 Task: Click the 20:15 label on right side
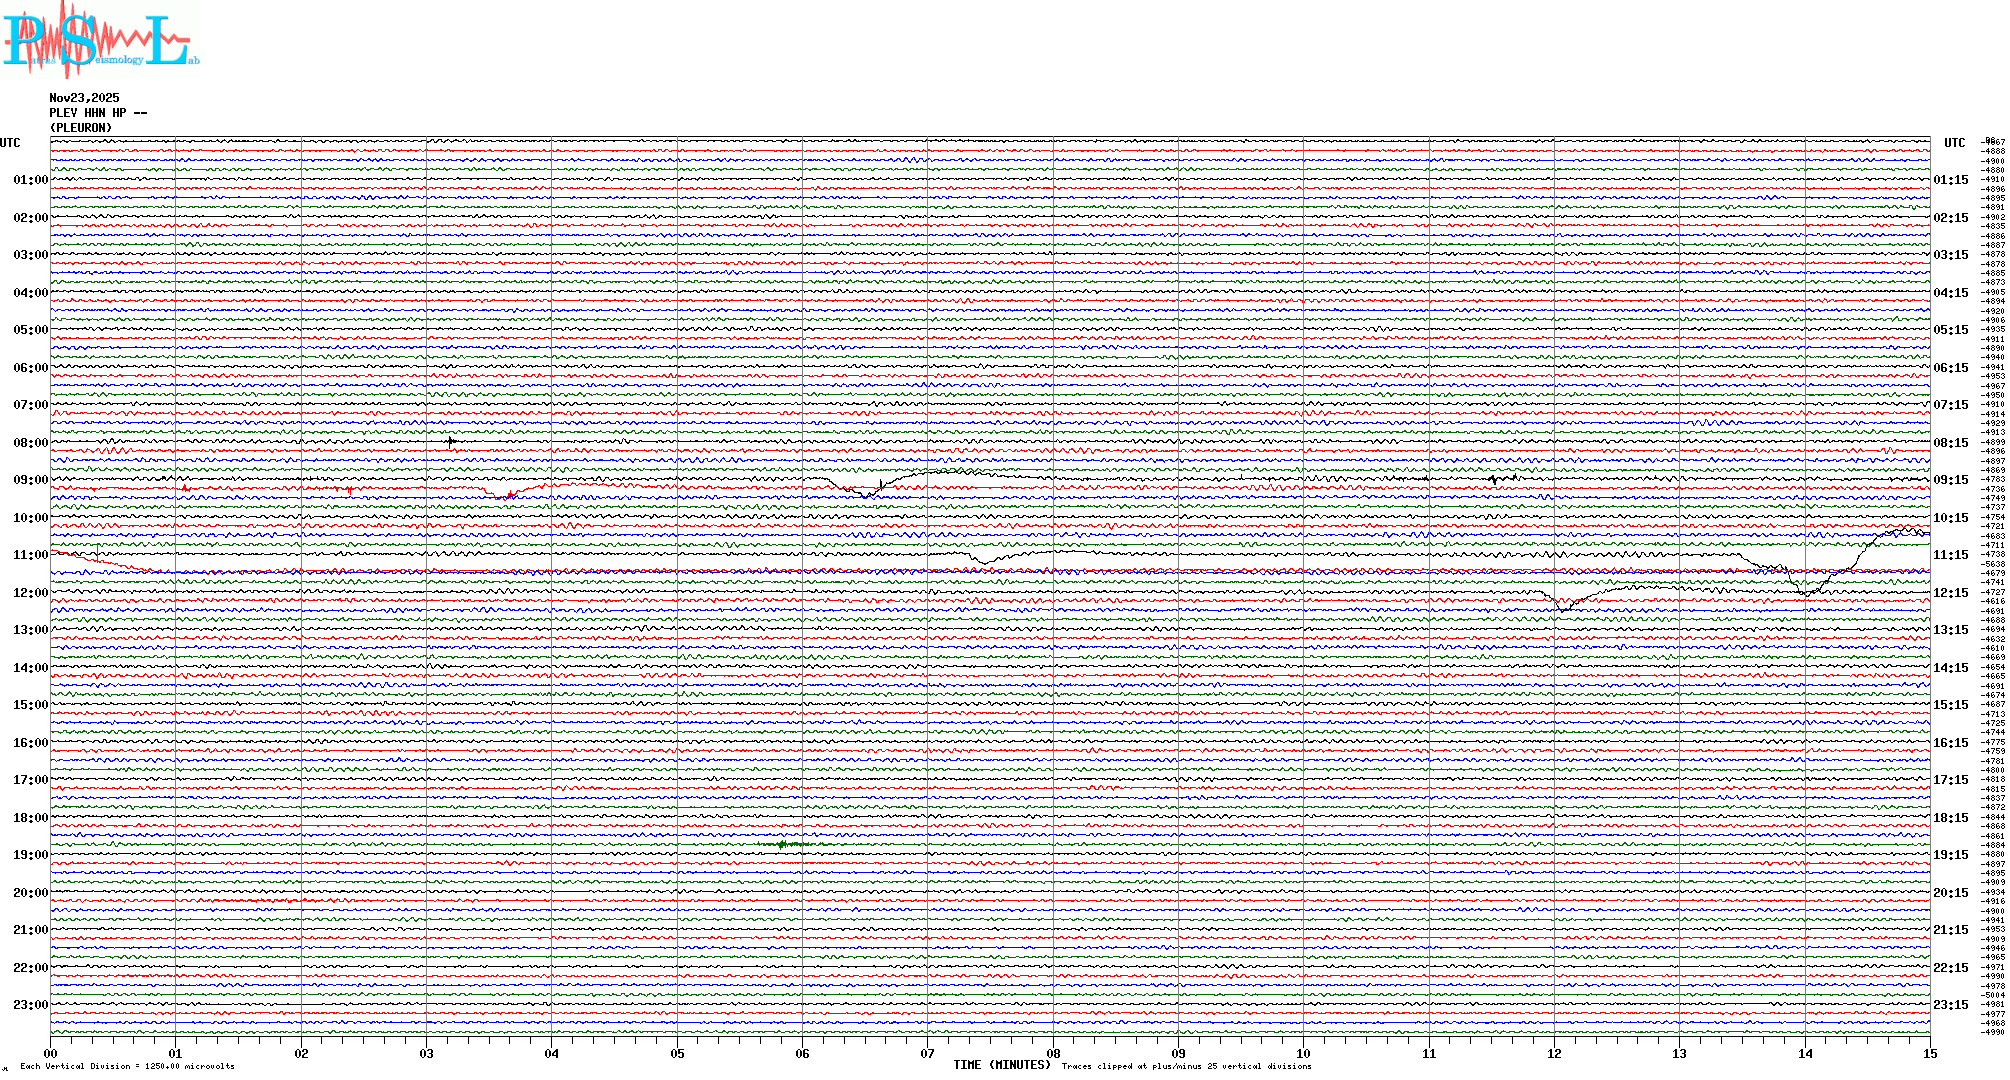[x=1950, y=893]
